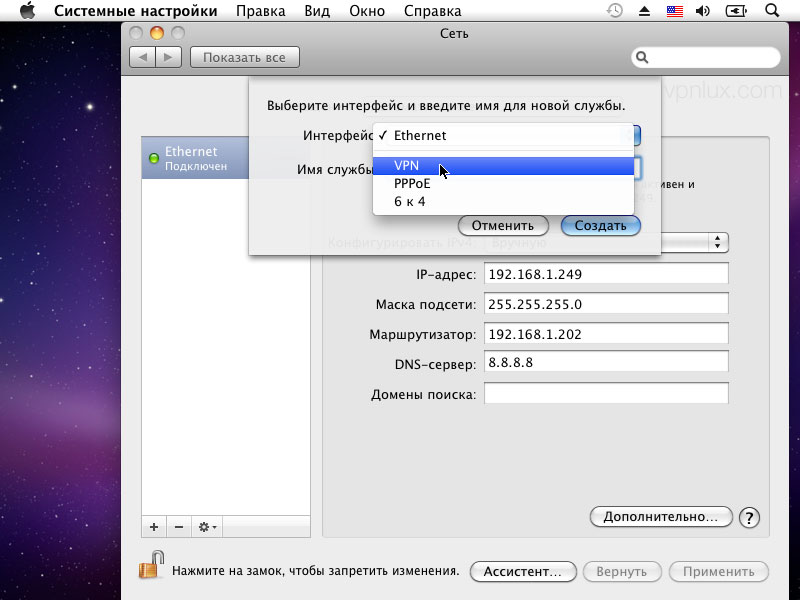Click the back navigation arrow

143,57
